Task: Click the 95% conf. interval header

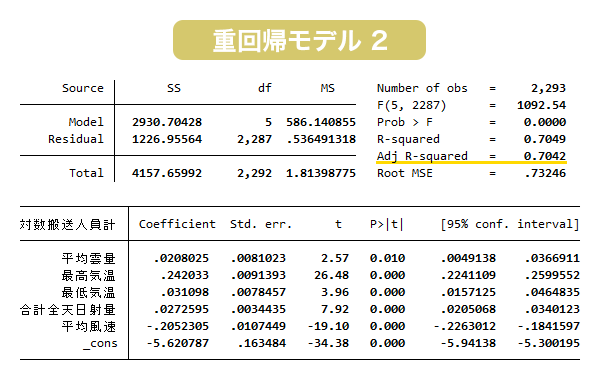Action: tap(510, 224)
